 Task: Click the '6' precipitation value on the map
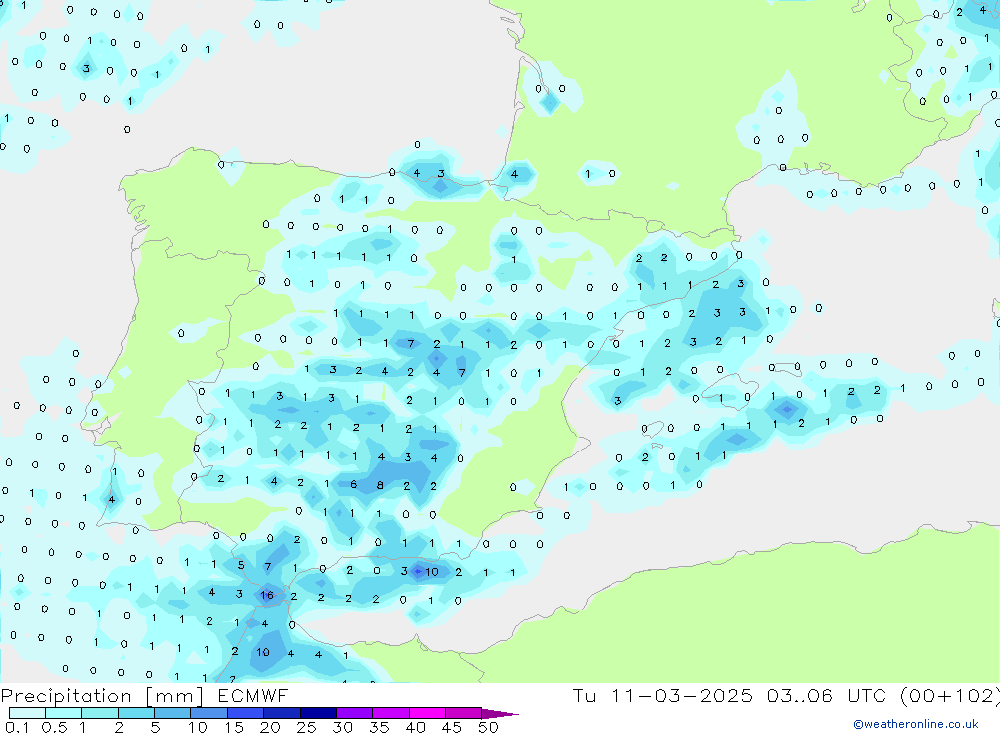coord(353,484)
